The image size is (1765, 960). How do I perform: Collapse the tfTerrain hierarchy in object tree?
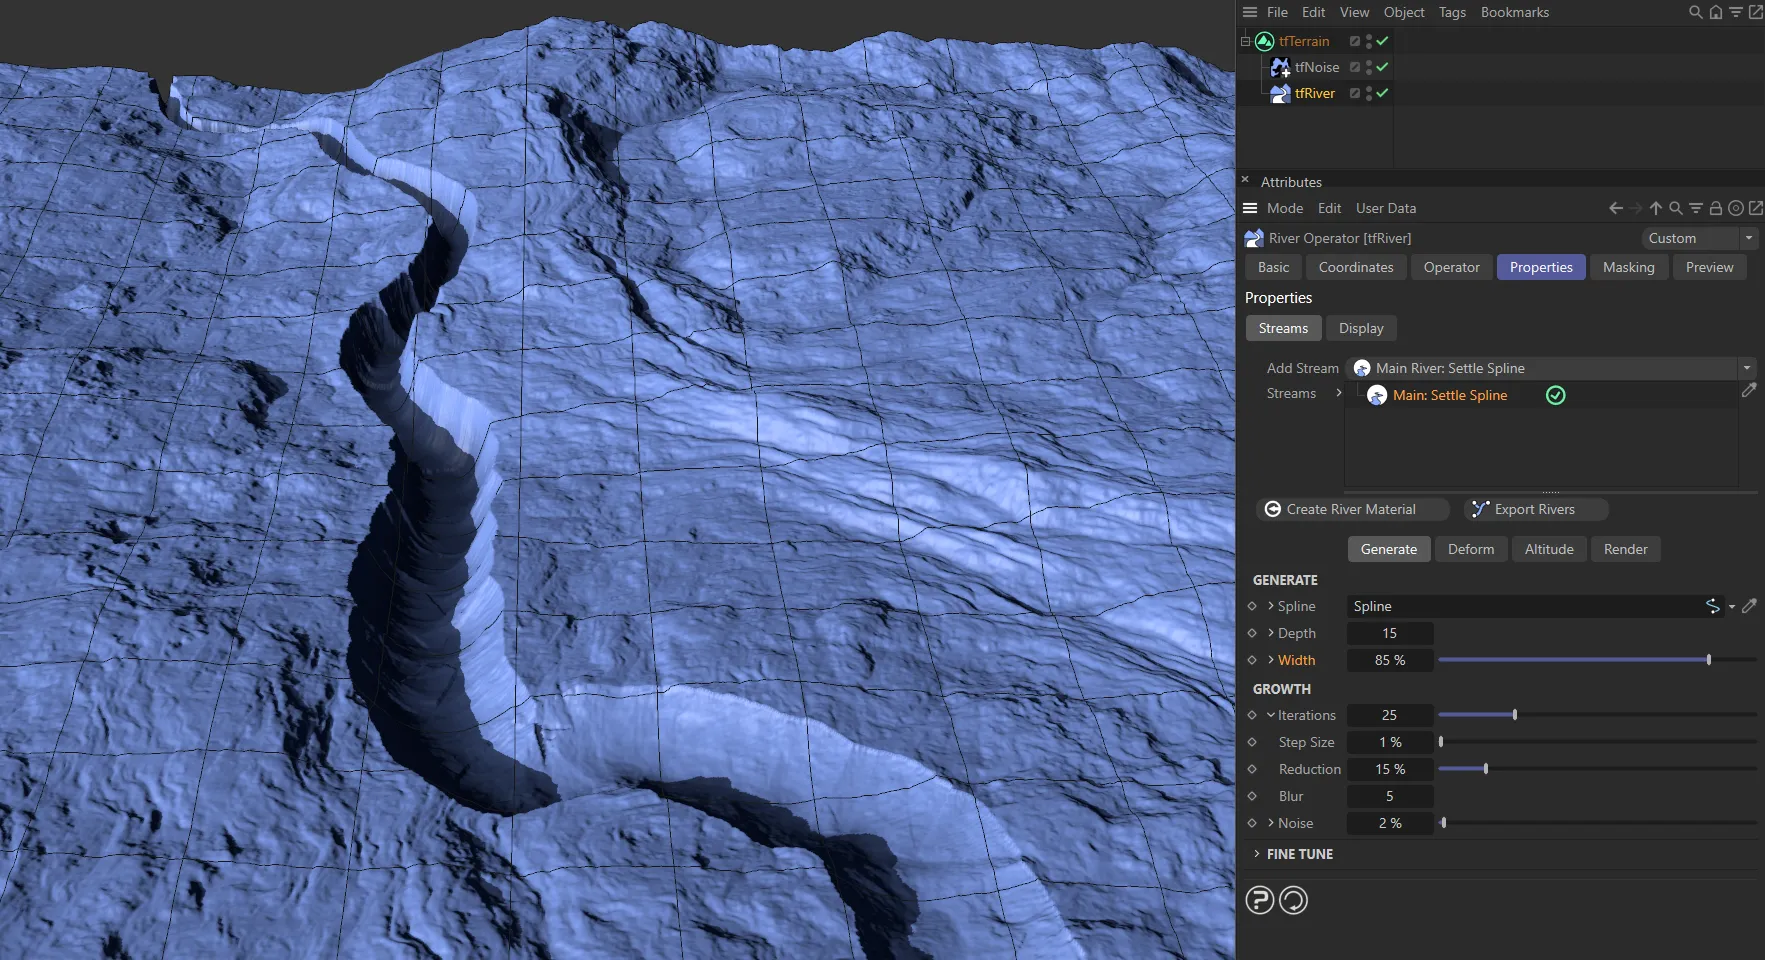coord(1246,41)
